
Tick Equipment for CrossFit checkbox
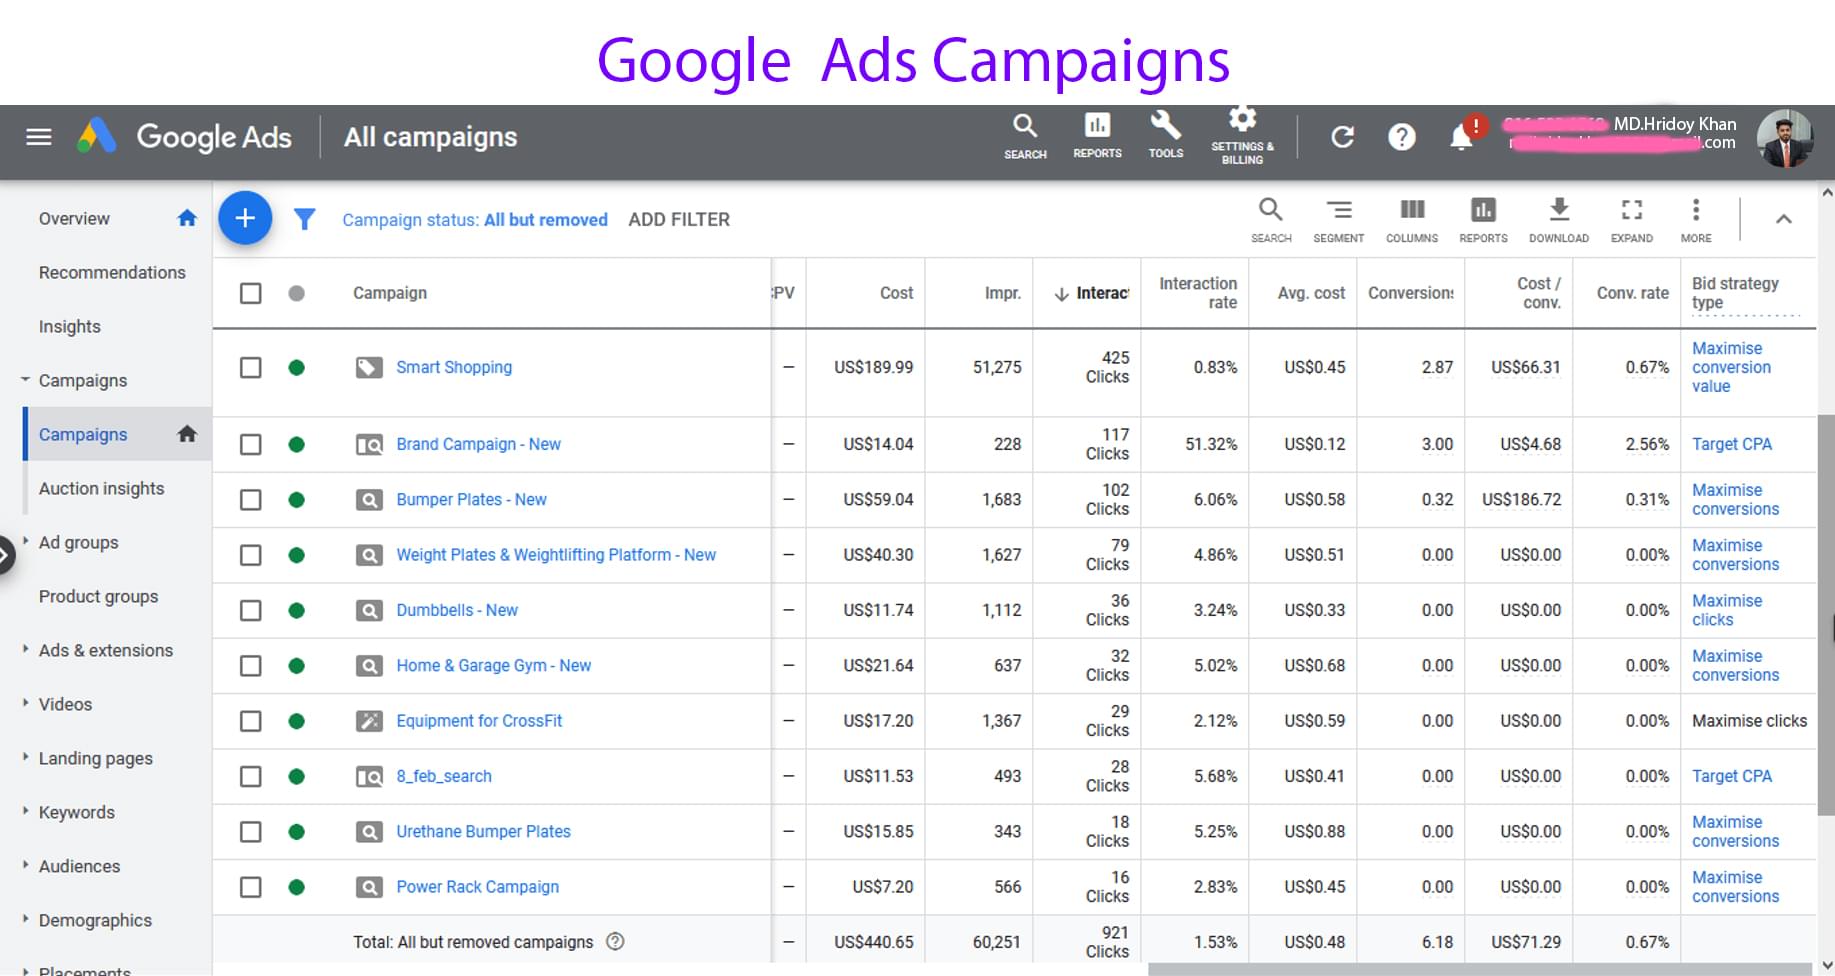tap(251, 721)
